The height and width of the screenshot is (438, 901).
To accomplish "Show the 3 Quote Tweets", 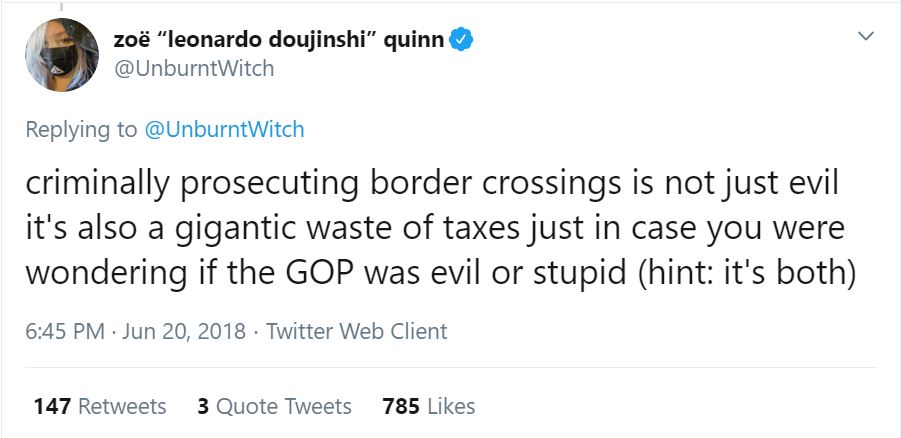I will (274, 406).
